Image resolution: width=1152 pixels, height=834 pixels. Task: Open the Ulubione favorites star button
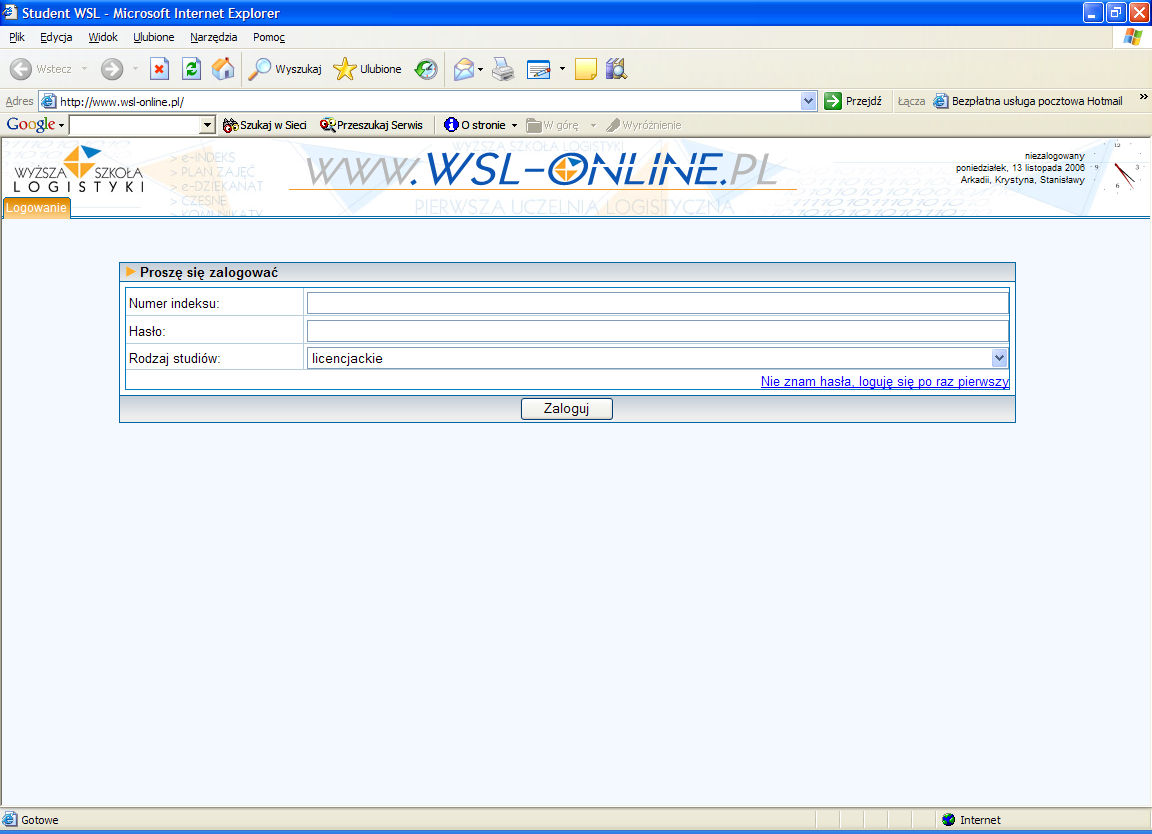point(367,69)
